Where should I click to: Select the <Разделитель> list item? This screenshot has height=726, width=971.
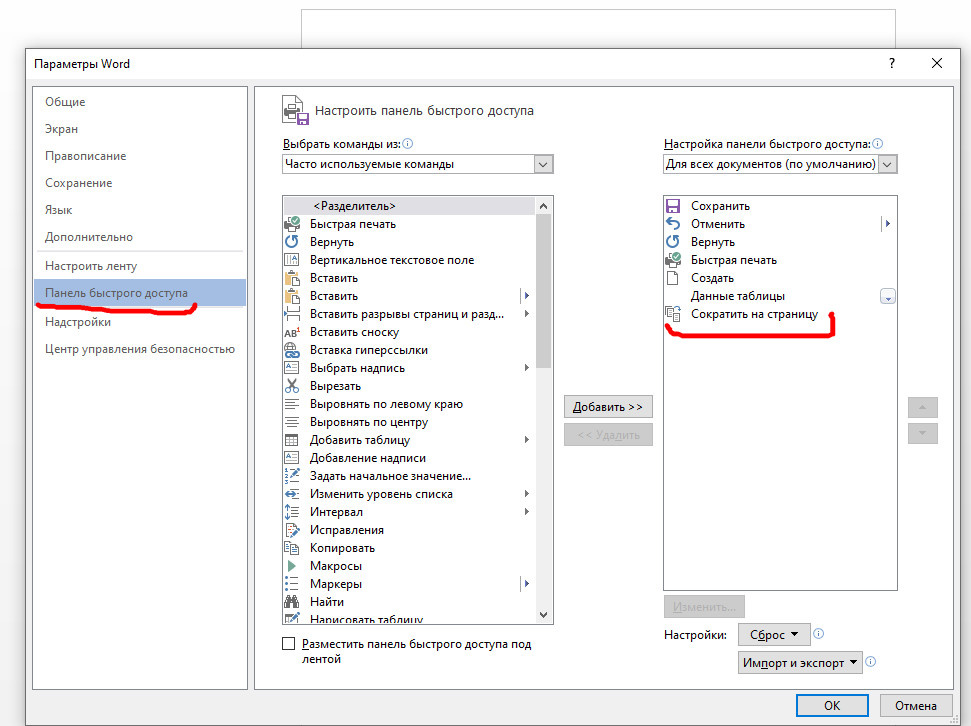pyautogui.click(x=409, y=206)
